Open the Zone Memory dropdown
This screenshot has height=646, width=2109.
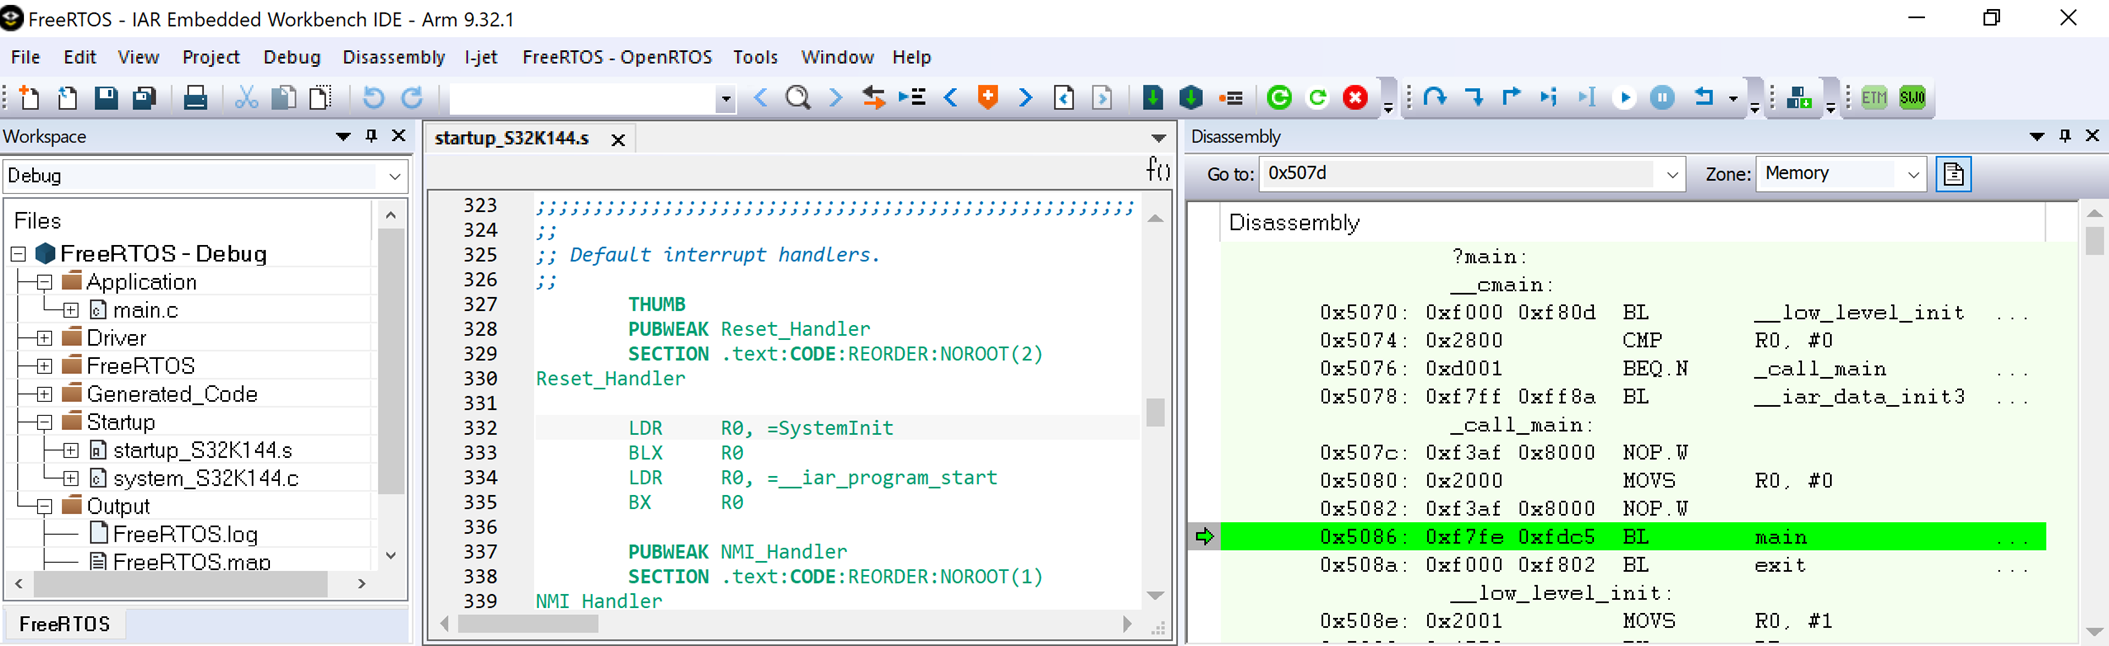point(1913,174)
